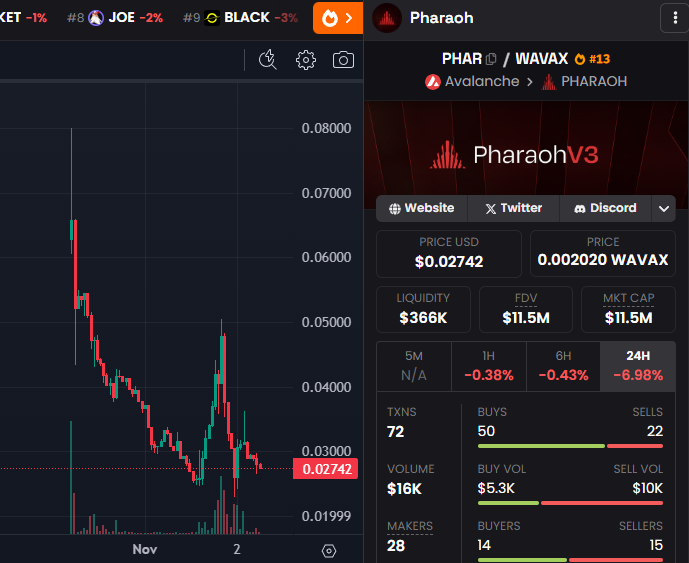Select the 5M timeframe tab
This screenshot has width=689, height=563.
pos(414,366)
